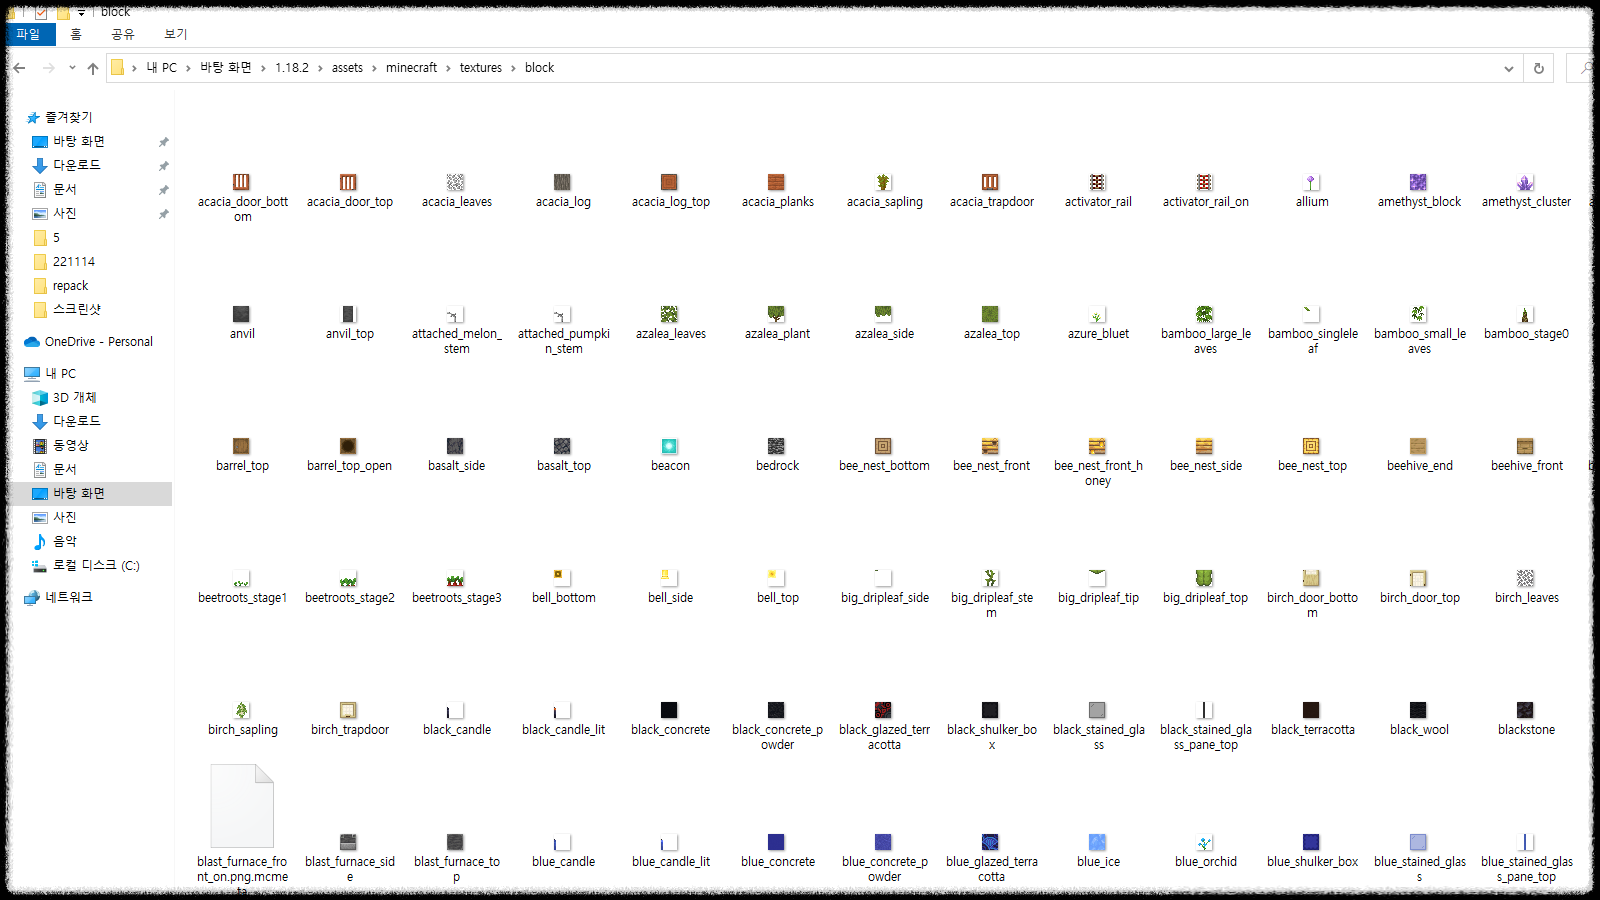Click the blue_shulker_box file name
Image resolution: width=1600 pixels, height=900 pixels.
click(x=1312, y=862)
